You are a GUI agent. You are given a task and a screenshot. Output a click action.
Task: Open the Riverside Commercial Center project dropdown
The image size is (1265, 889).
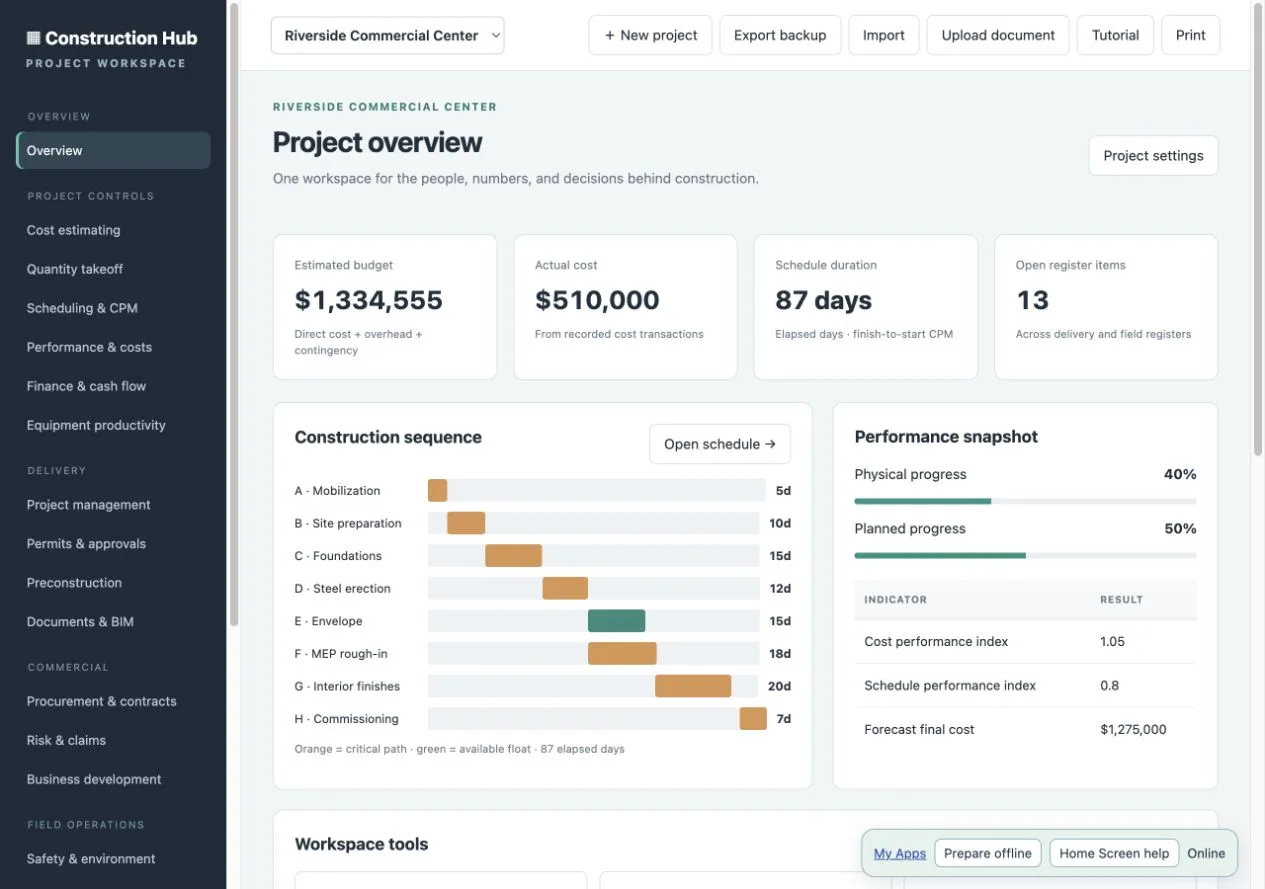point(387,35)
